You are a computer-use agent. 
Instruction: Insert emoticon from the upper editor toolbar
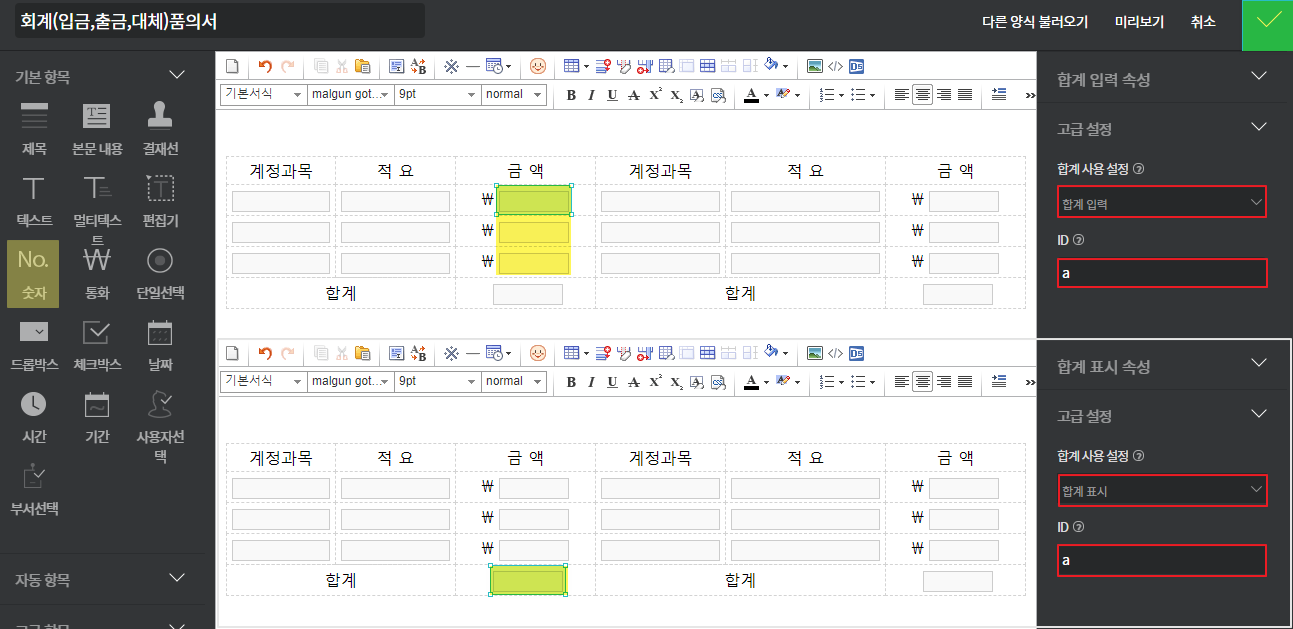point(538,67)
